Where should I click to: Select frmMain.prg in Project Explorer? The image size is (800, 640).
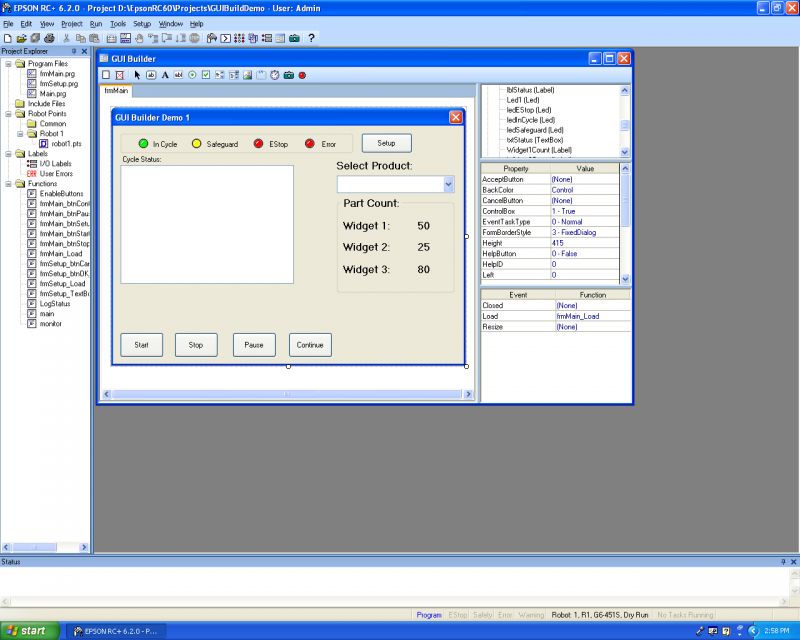coord(57,74)
